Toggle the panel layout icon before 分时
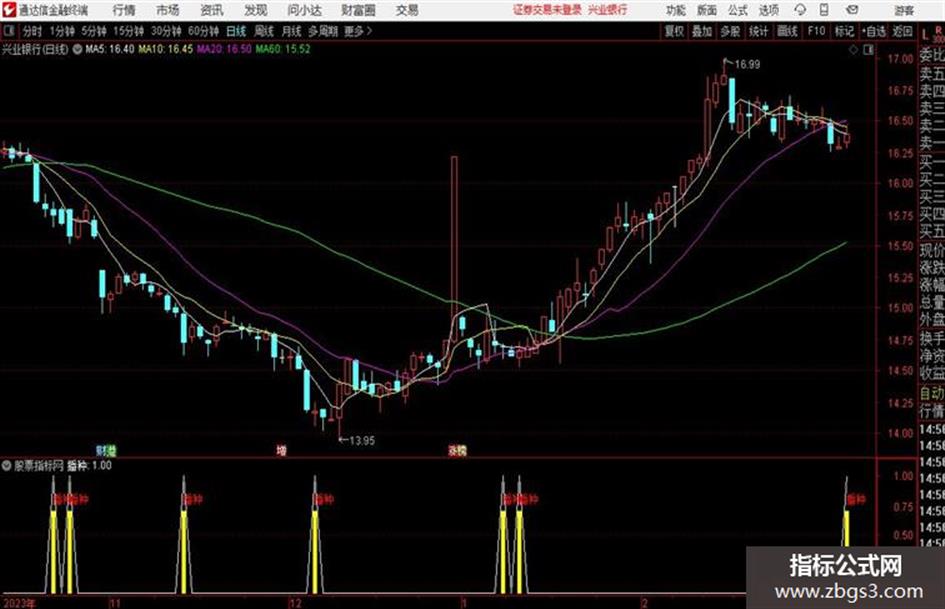The image size is (945, 609). point(8,31)
